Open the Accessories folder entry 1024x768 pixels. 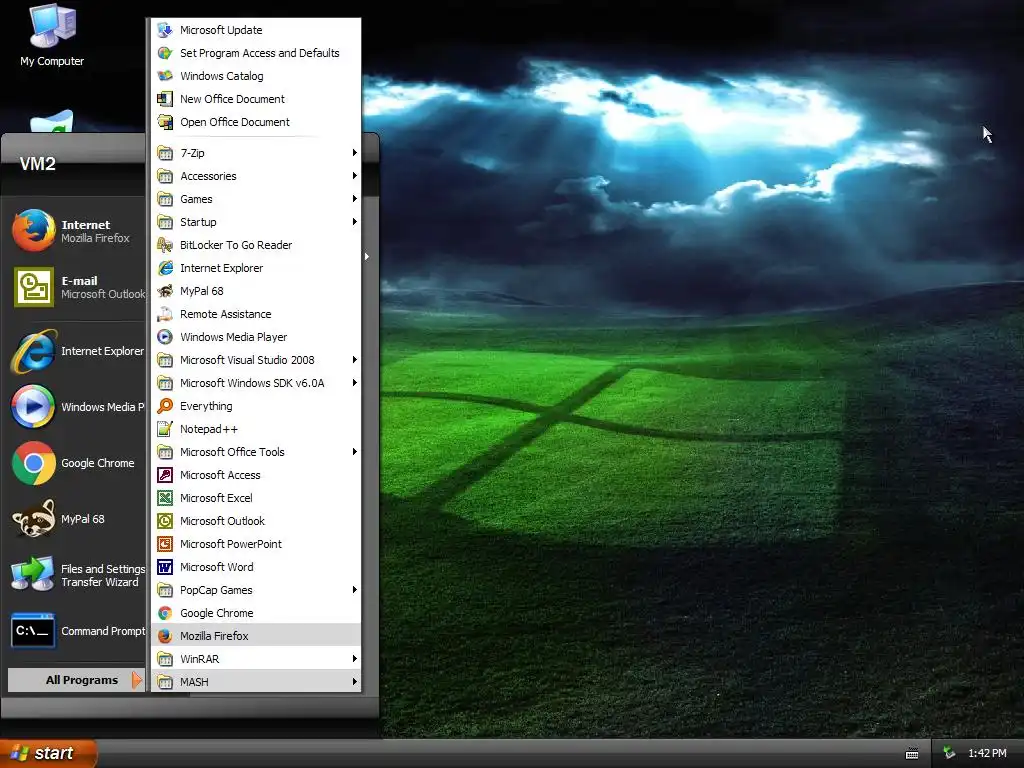(x=256, y=176)
